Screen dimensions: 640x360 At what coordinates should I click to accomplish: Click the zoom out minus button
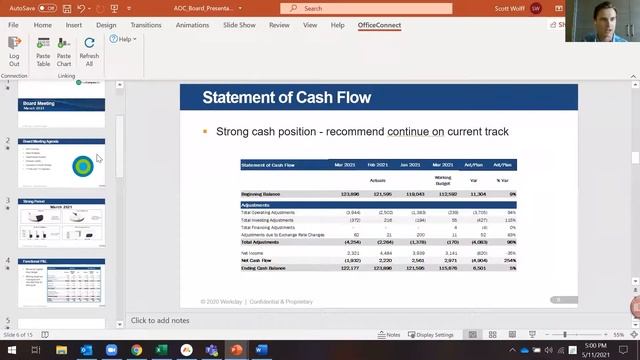[547, 335]
